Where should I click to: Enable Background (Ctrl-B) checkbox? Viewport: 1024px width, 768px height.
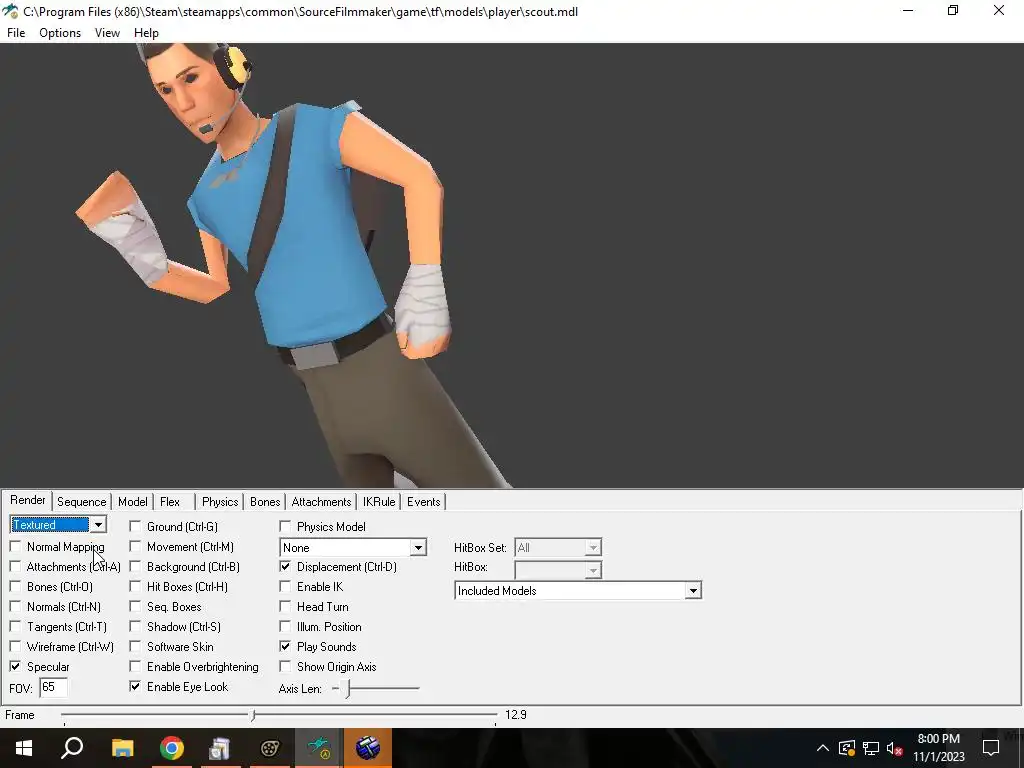click(135, 567)
